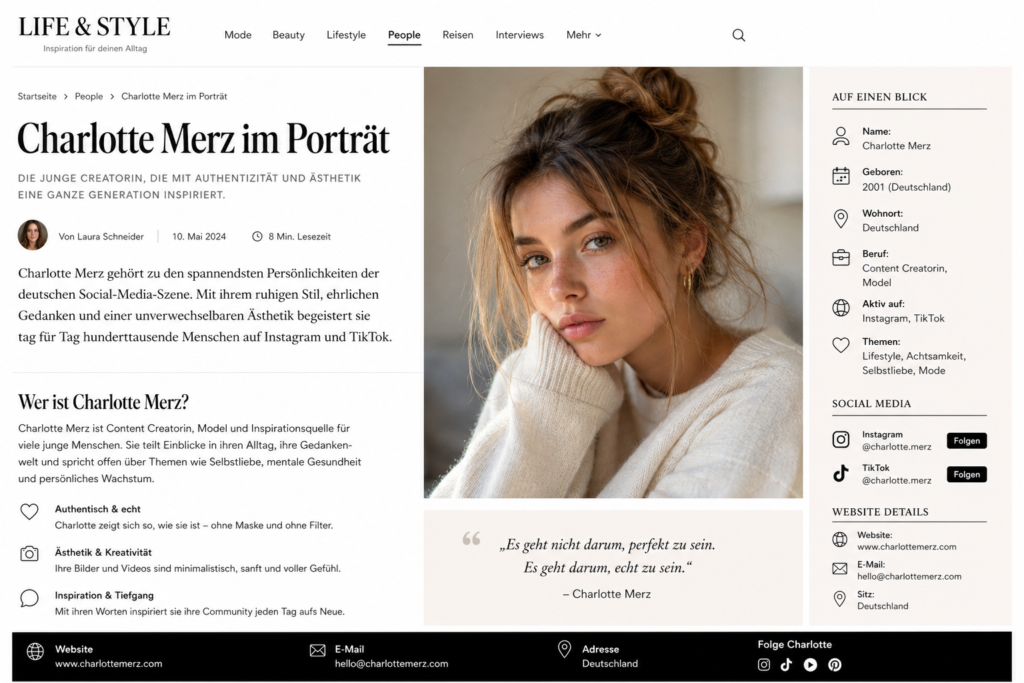Click the quotation mark icon in quote box
The height and width of the screenshot is (683, 1024).
pos(472,539)
